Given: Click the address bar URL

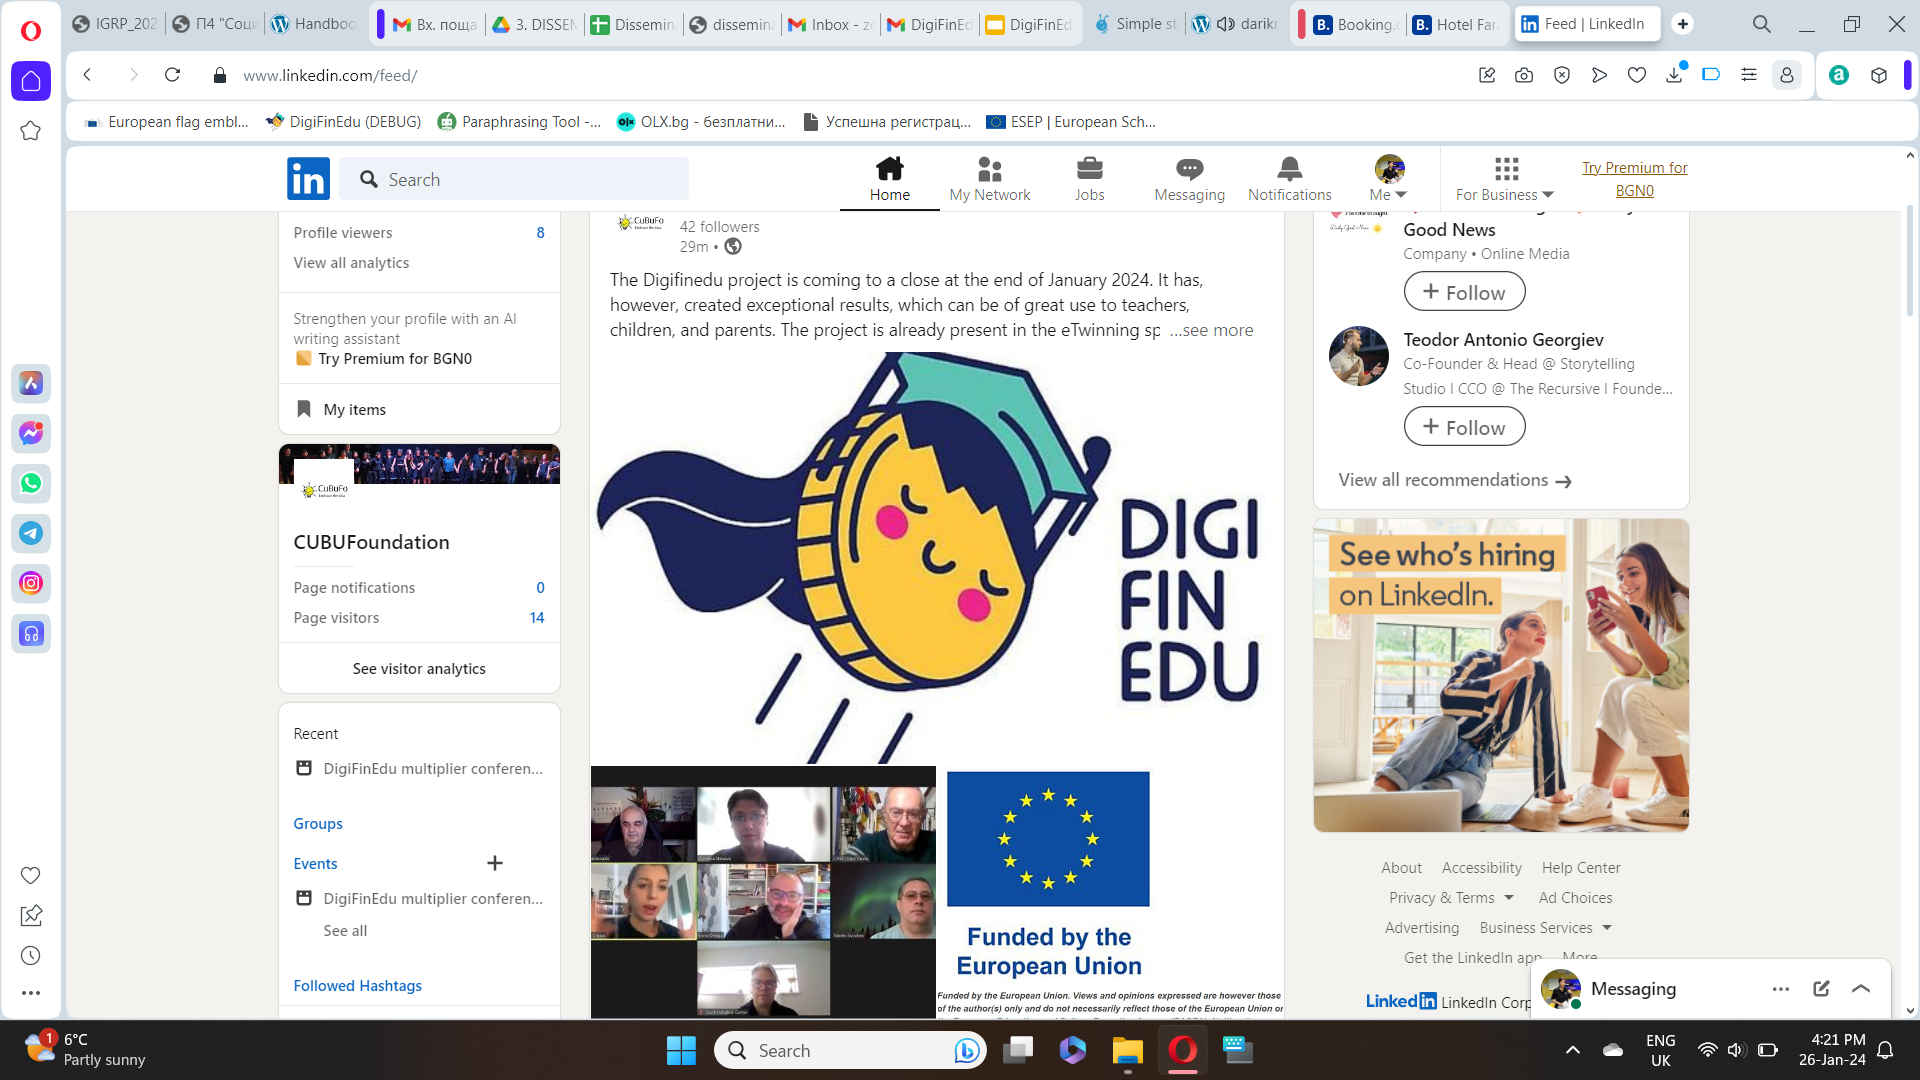Looking at the screenshot, I should 330,75.
